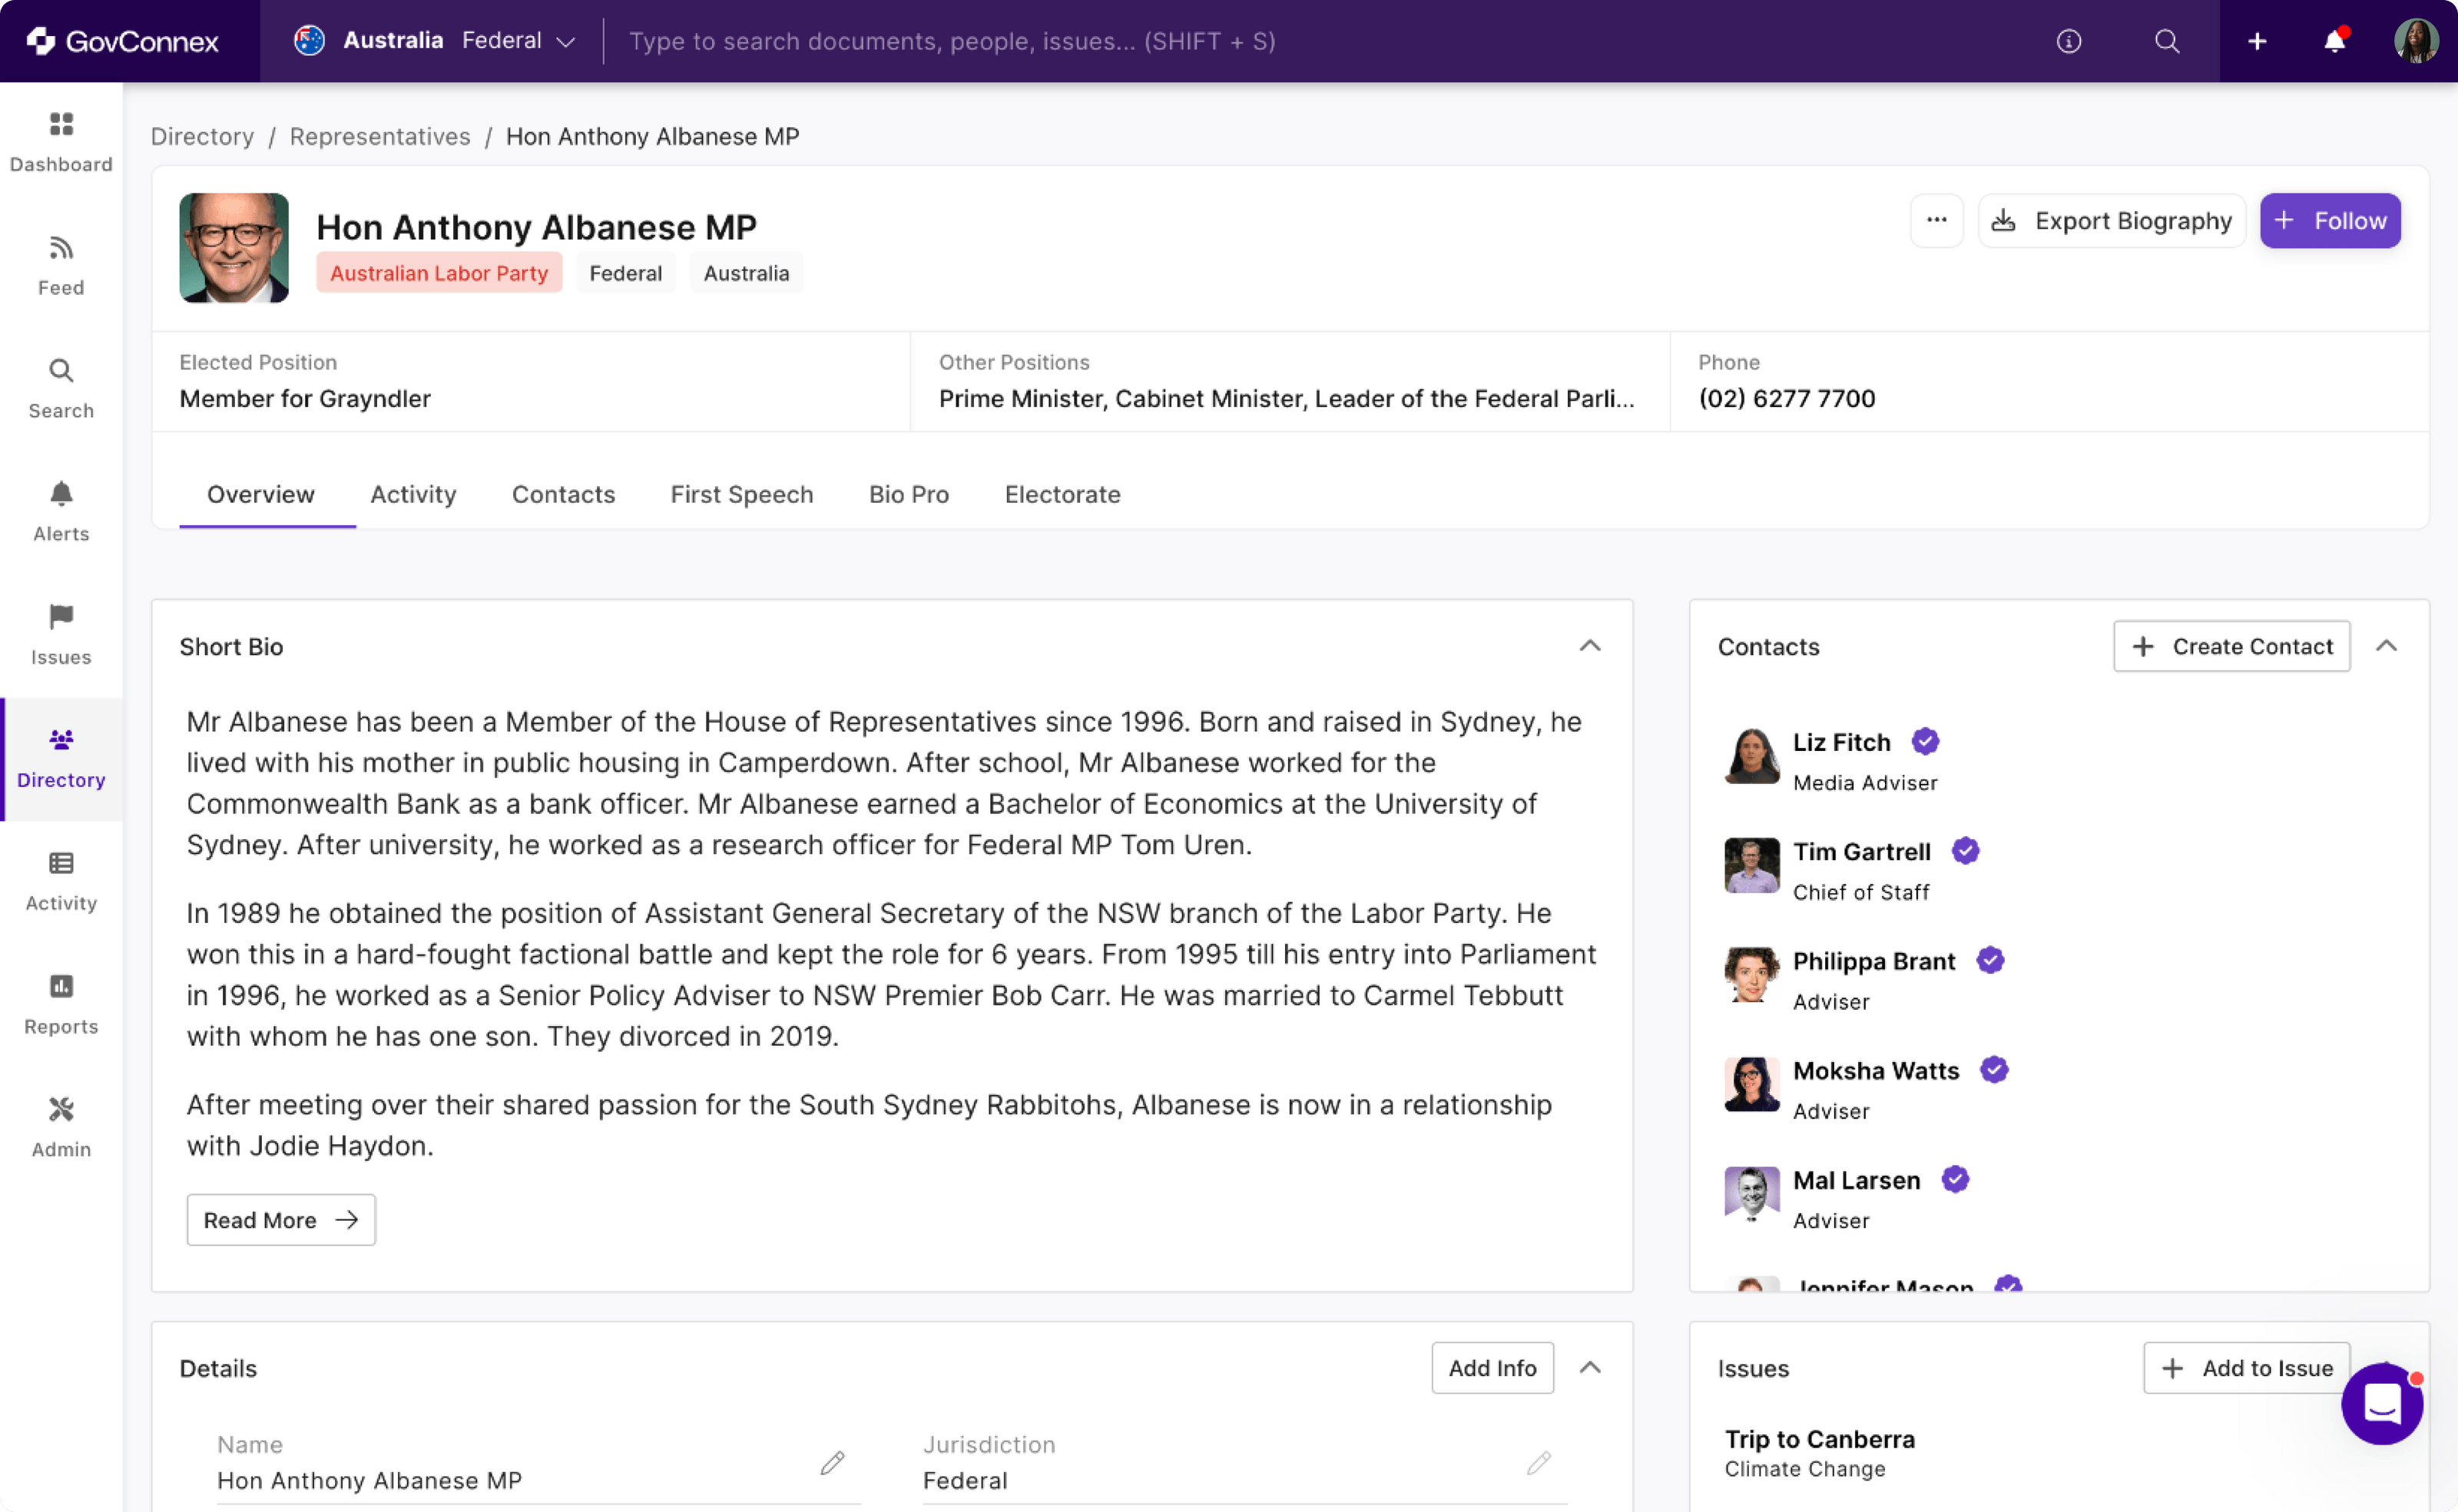Open the chat support bubble

[x=2381, y=1404]
